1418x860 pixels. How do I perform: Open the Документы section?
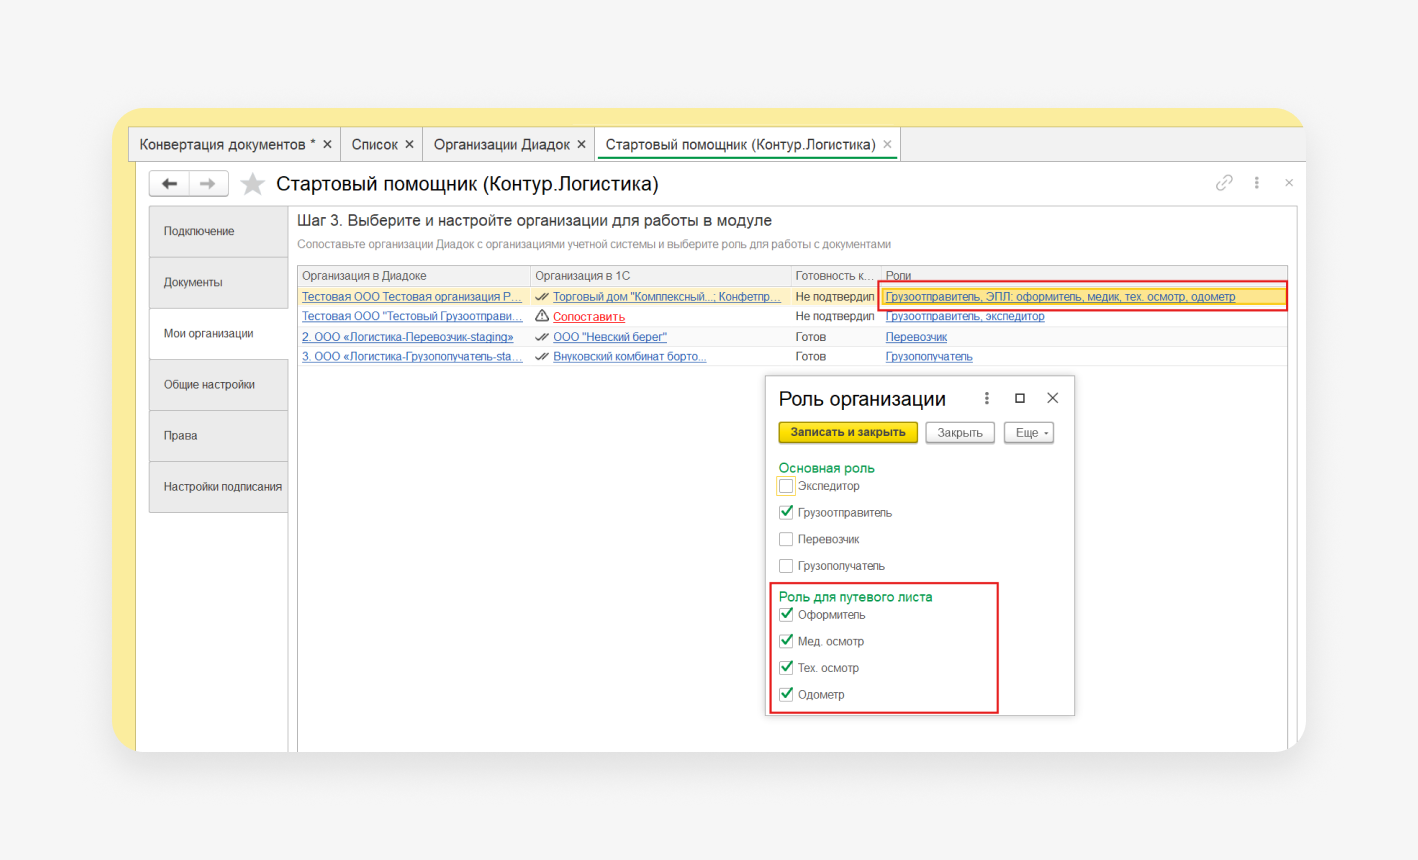218,283
